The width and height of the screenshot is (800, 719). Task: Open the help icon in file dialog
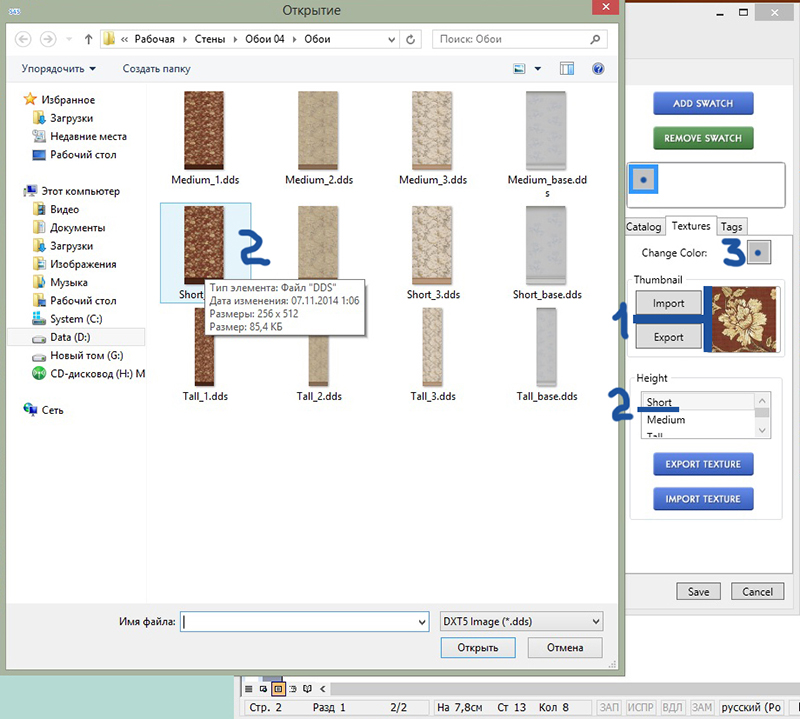point(598,69)
